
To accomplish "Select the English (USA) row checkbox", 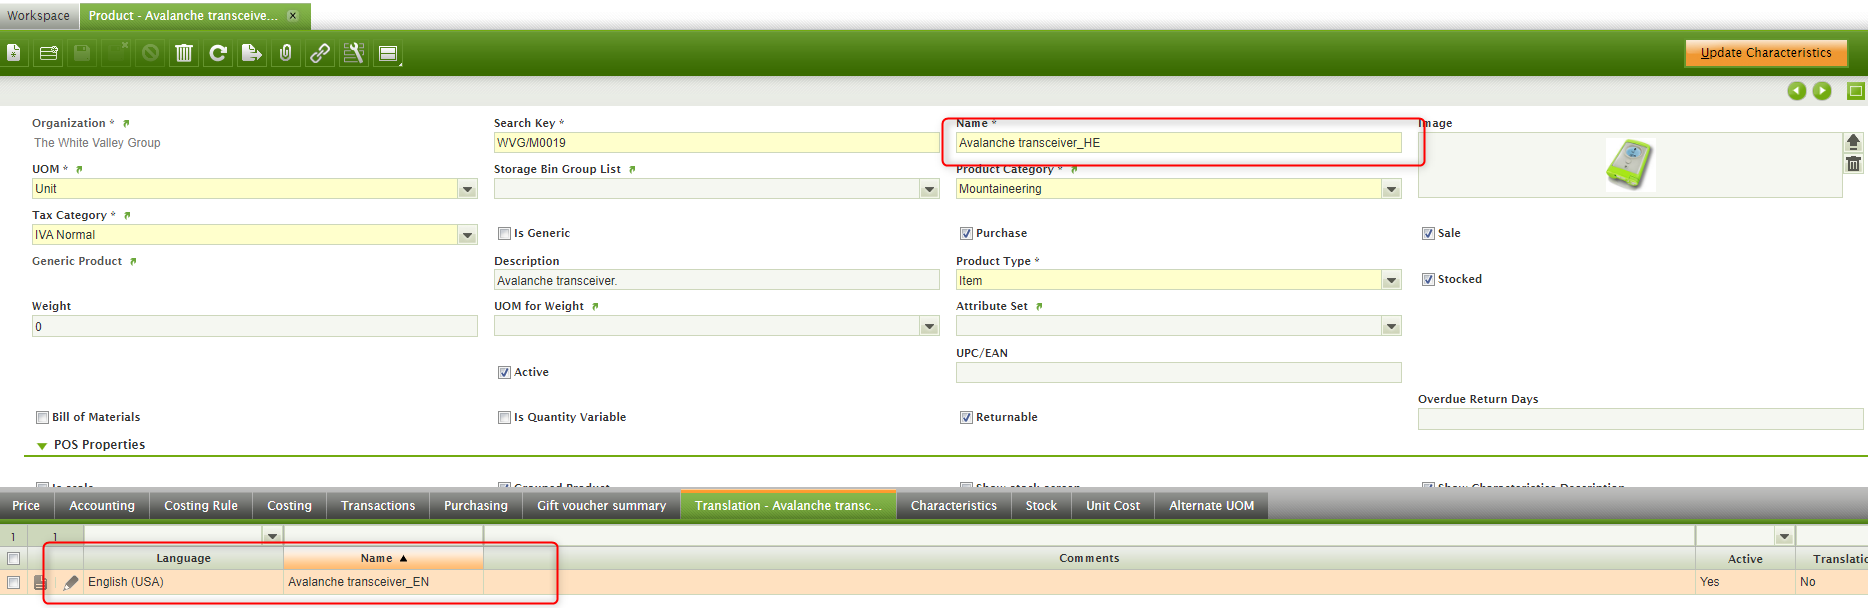I will [13, 582].
